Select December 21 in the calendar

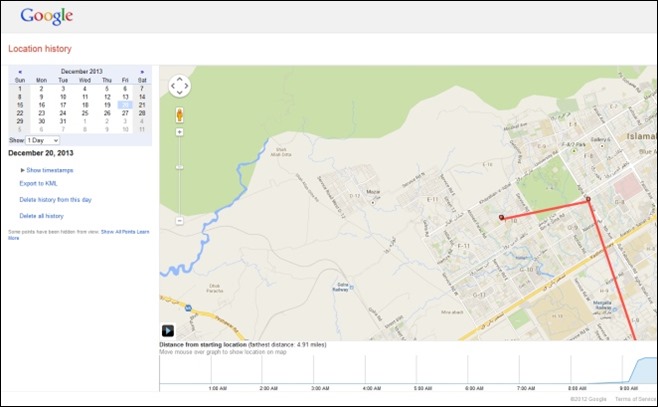click(142, 105)
